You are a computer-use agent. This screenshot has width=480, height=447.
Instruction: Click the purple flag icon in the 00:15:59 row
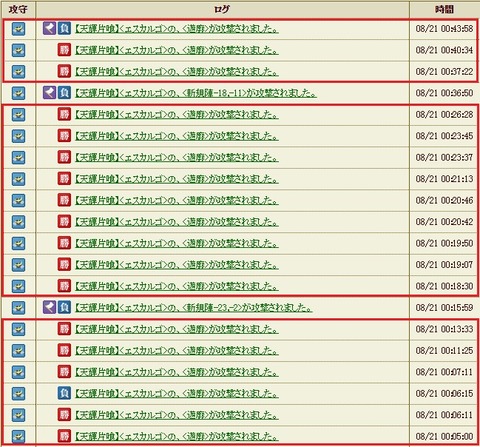(x=49, y=307)
